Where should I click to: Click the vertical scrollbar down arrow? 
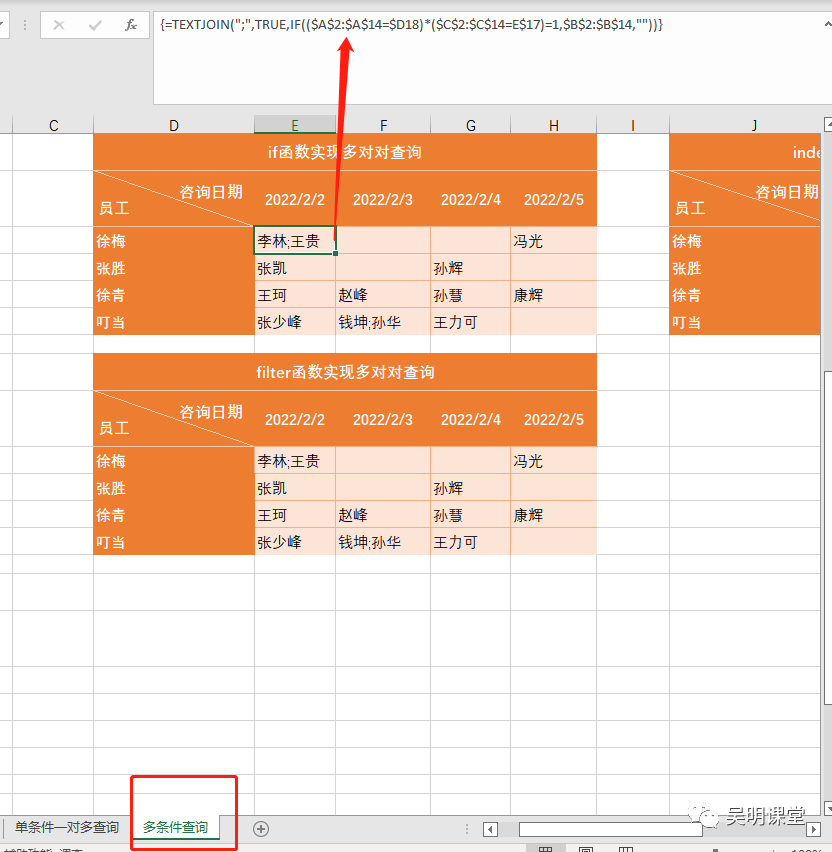[828, 808]
